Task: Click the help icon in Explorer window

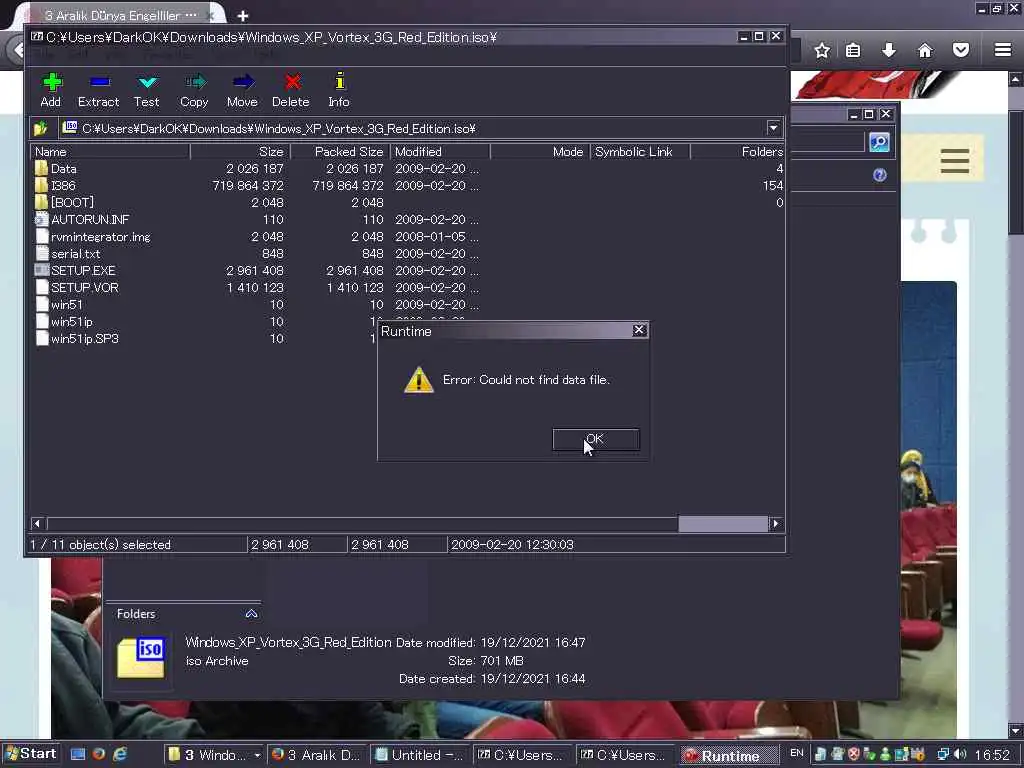Action: pyautogui.click(x=880, y=175)
